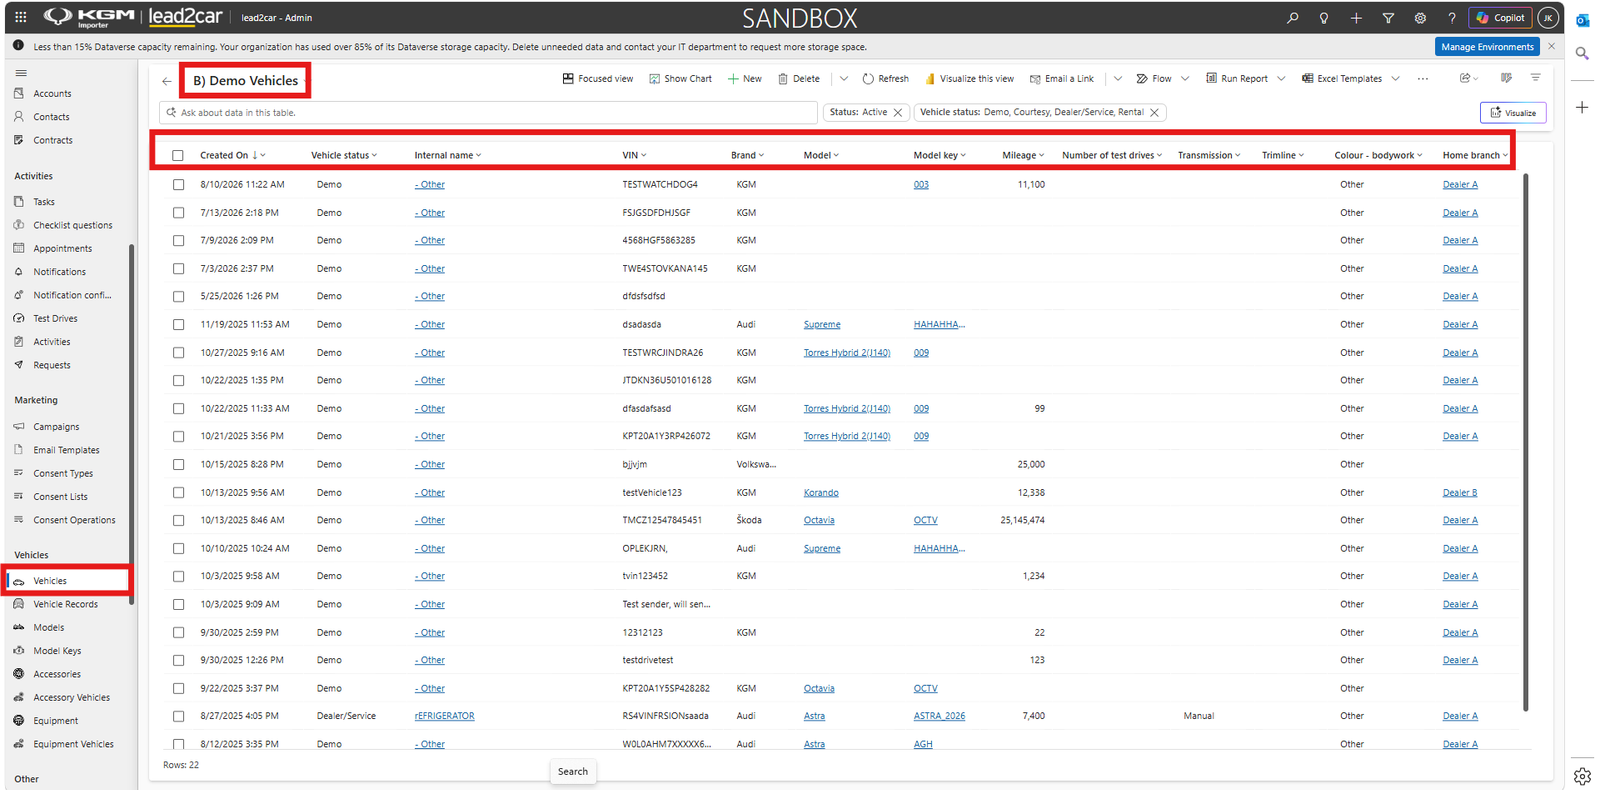1600x790 pixels.
Task: Expand Run Report dropdown arrow
Action: coord(1281,78)
